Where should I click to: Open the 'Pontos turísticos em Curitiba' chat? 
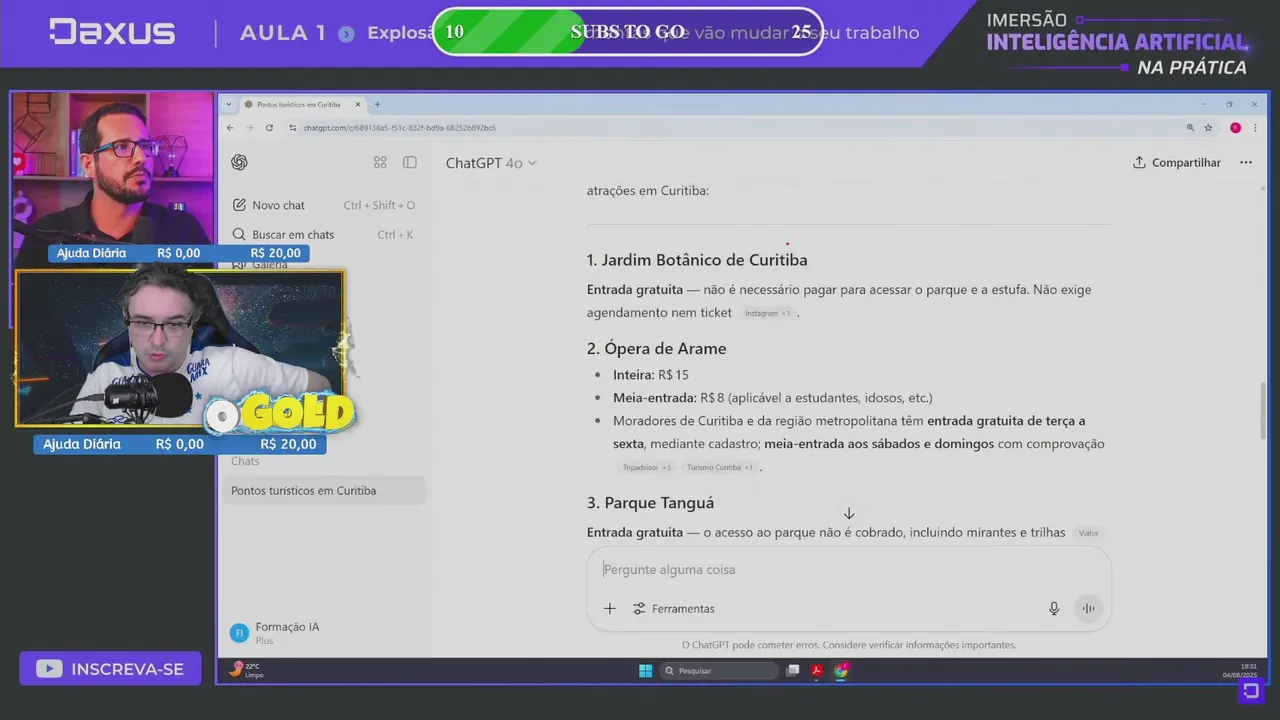pyautogui.click(x=324, y=491)
